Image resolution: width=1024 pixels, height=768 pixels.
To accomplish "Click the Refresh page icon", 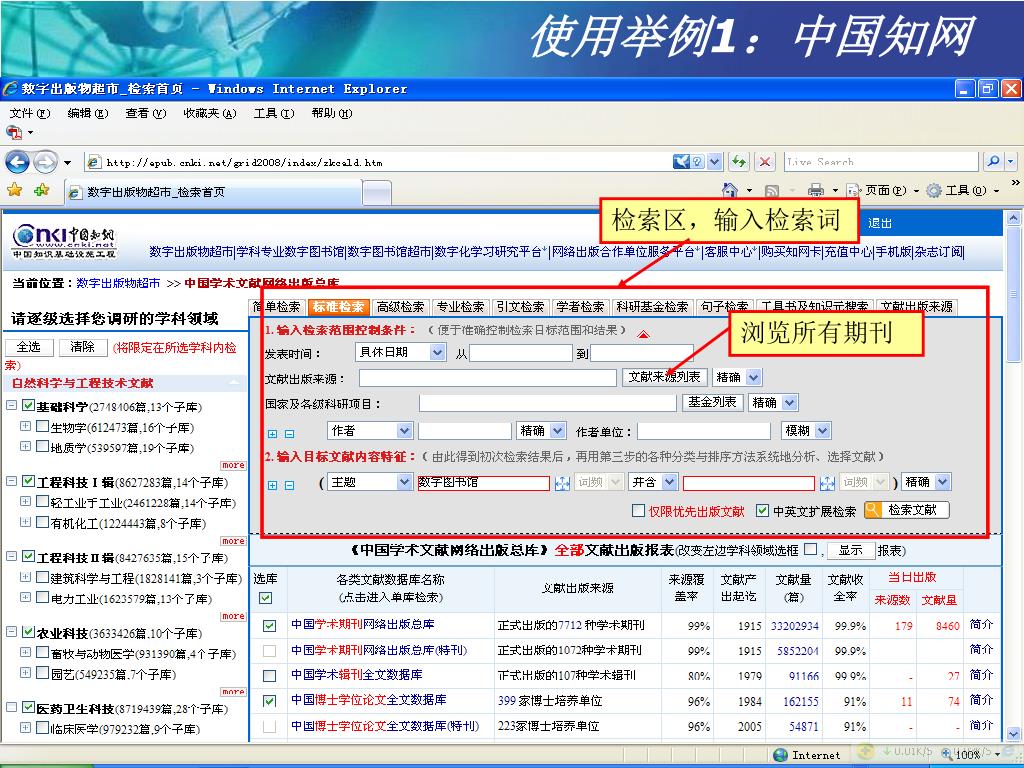I will (x=739, y=161).
